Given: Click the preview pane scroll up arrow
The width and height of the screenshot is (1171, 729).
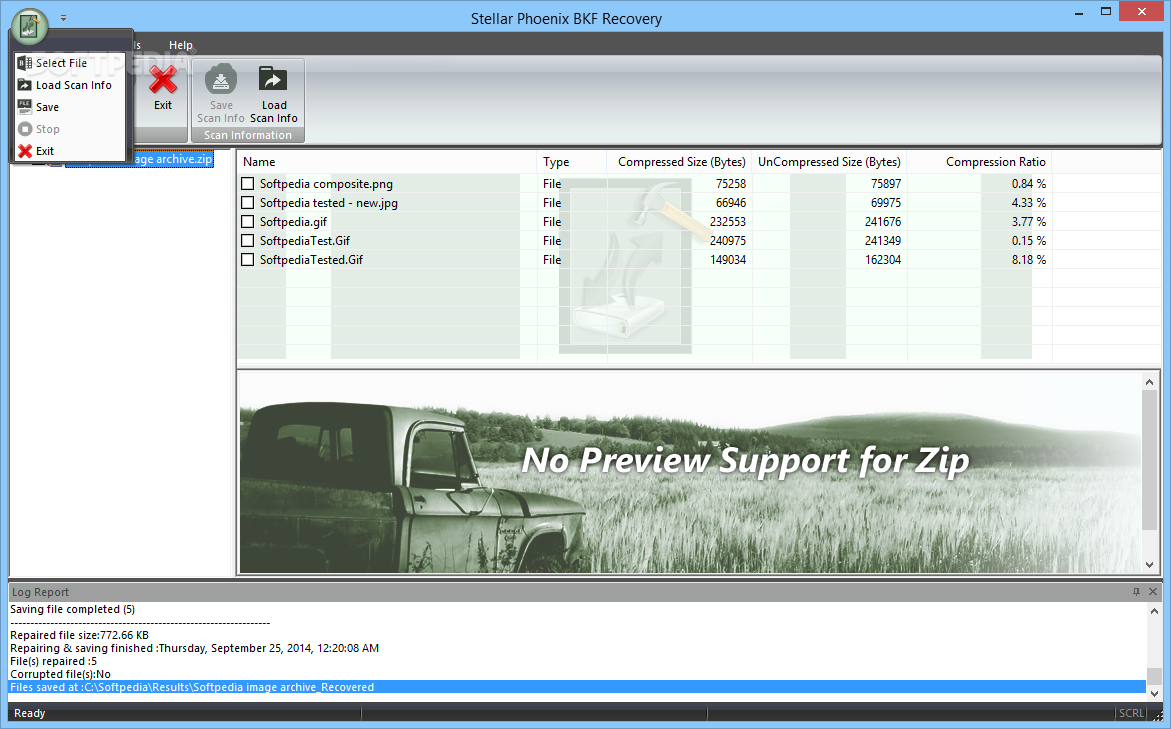Looking at the screenshot, I should [x=1149, y=382].
